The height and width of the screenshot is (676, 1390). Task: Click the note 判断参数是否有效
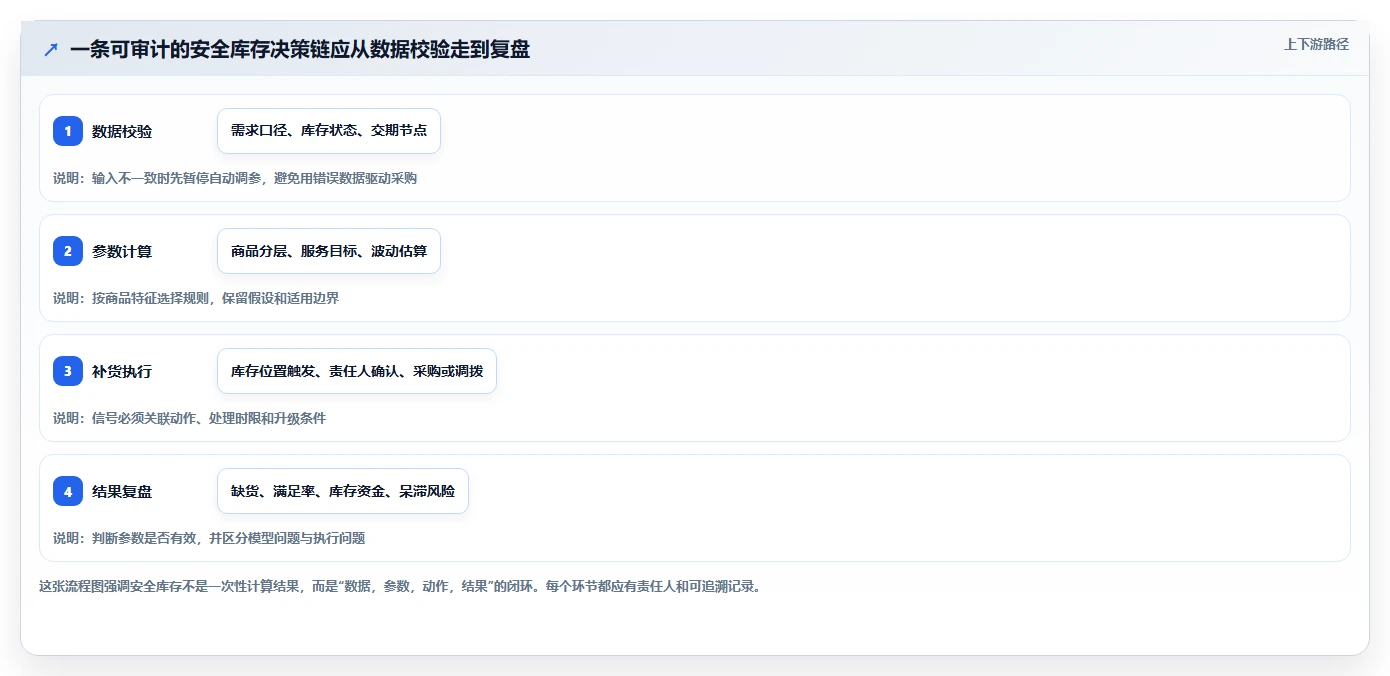(144, 538)
